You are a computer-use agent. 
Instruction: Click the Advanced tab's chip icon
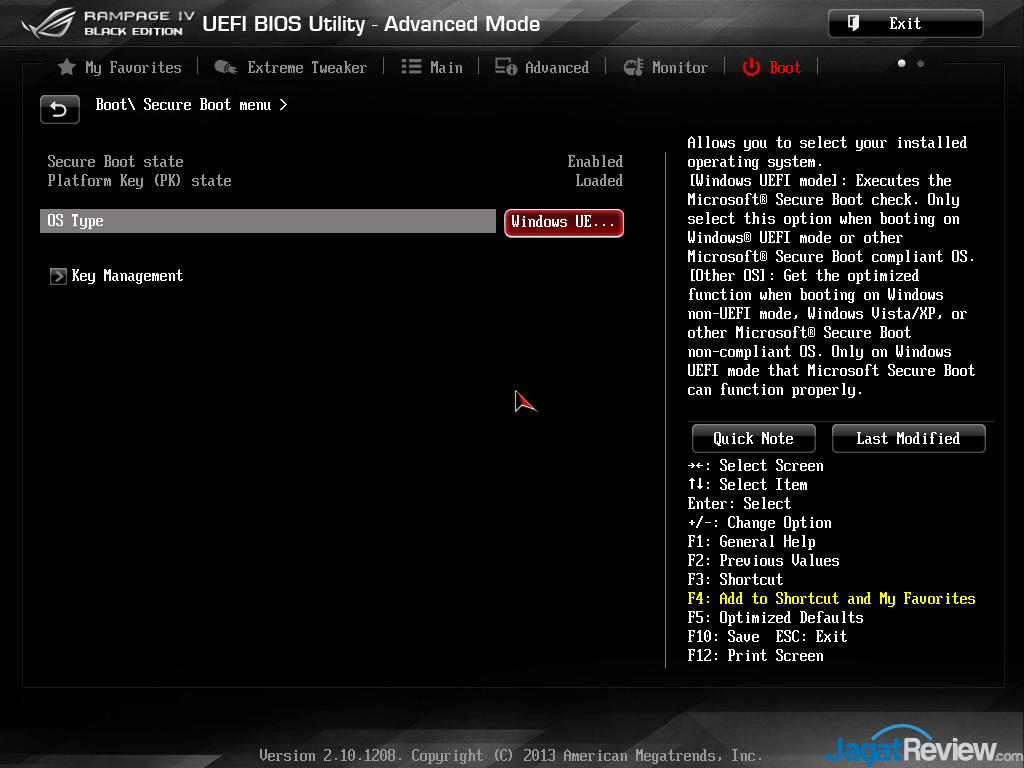click(x=506, y=67)
